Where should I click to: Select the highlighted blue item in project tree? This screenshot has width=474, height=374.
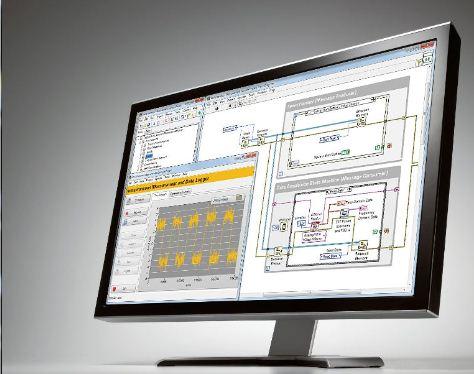(x=149, y=155)
